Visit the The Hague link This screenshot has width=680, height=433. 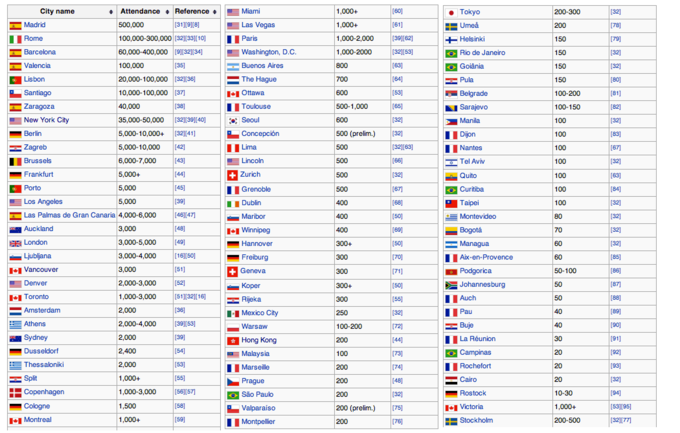(x=259, y=79)
